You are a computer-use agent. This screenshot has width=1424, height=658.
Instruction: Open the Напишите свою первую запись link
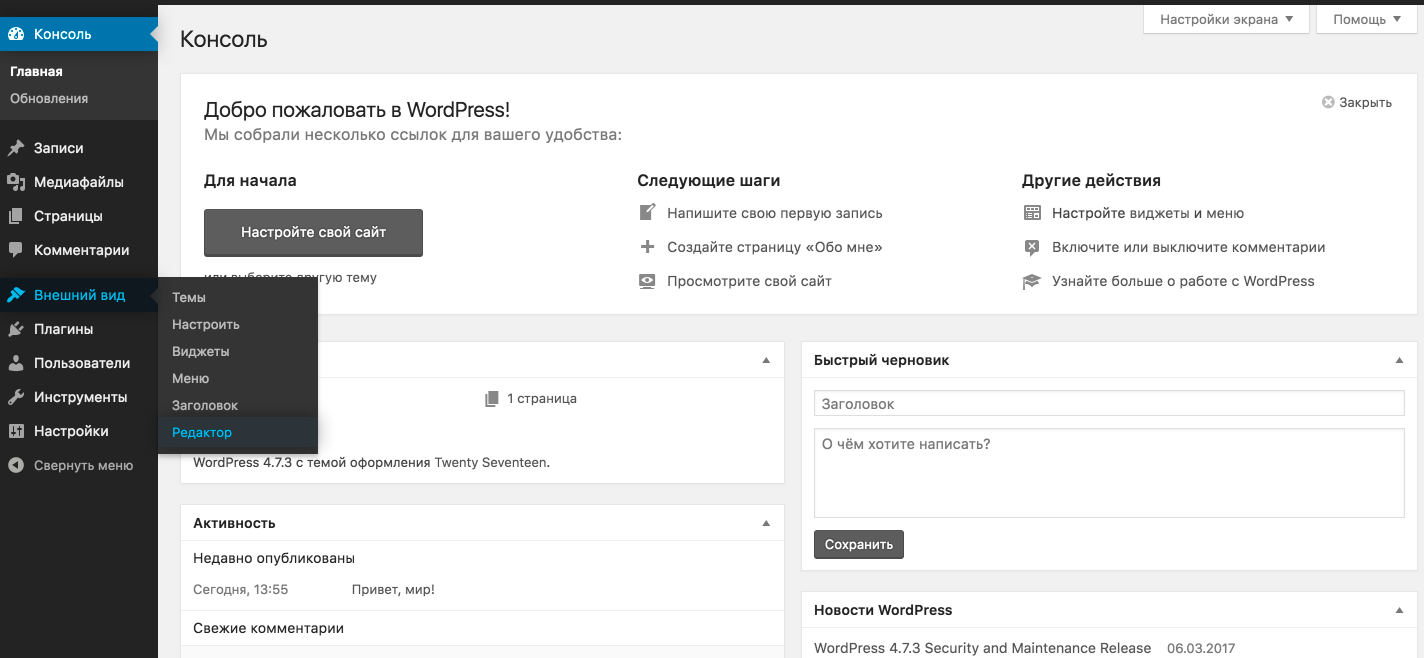point(774,213)
